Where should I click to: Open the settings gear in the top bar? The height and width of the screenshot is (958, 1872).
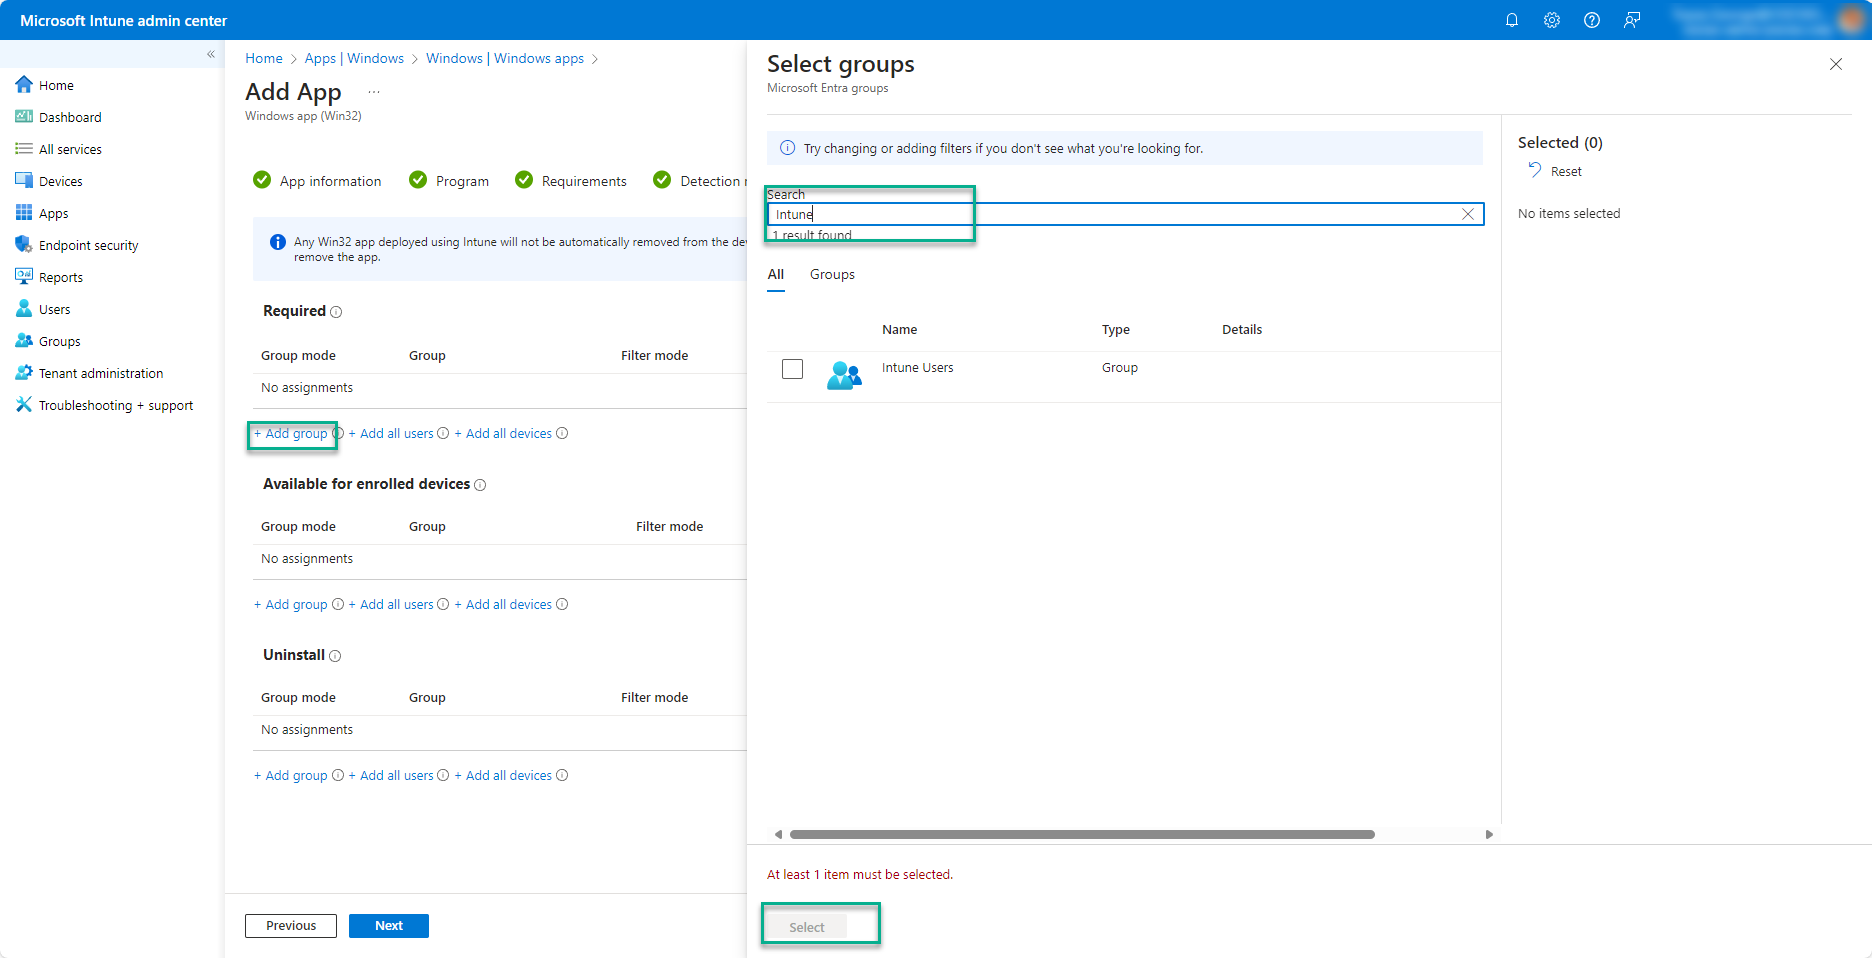pyautogui.click(x=1552, y=20)
